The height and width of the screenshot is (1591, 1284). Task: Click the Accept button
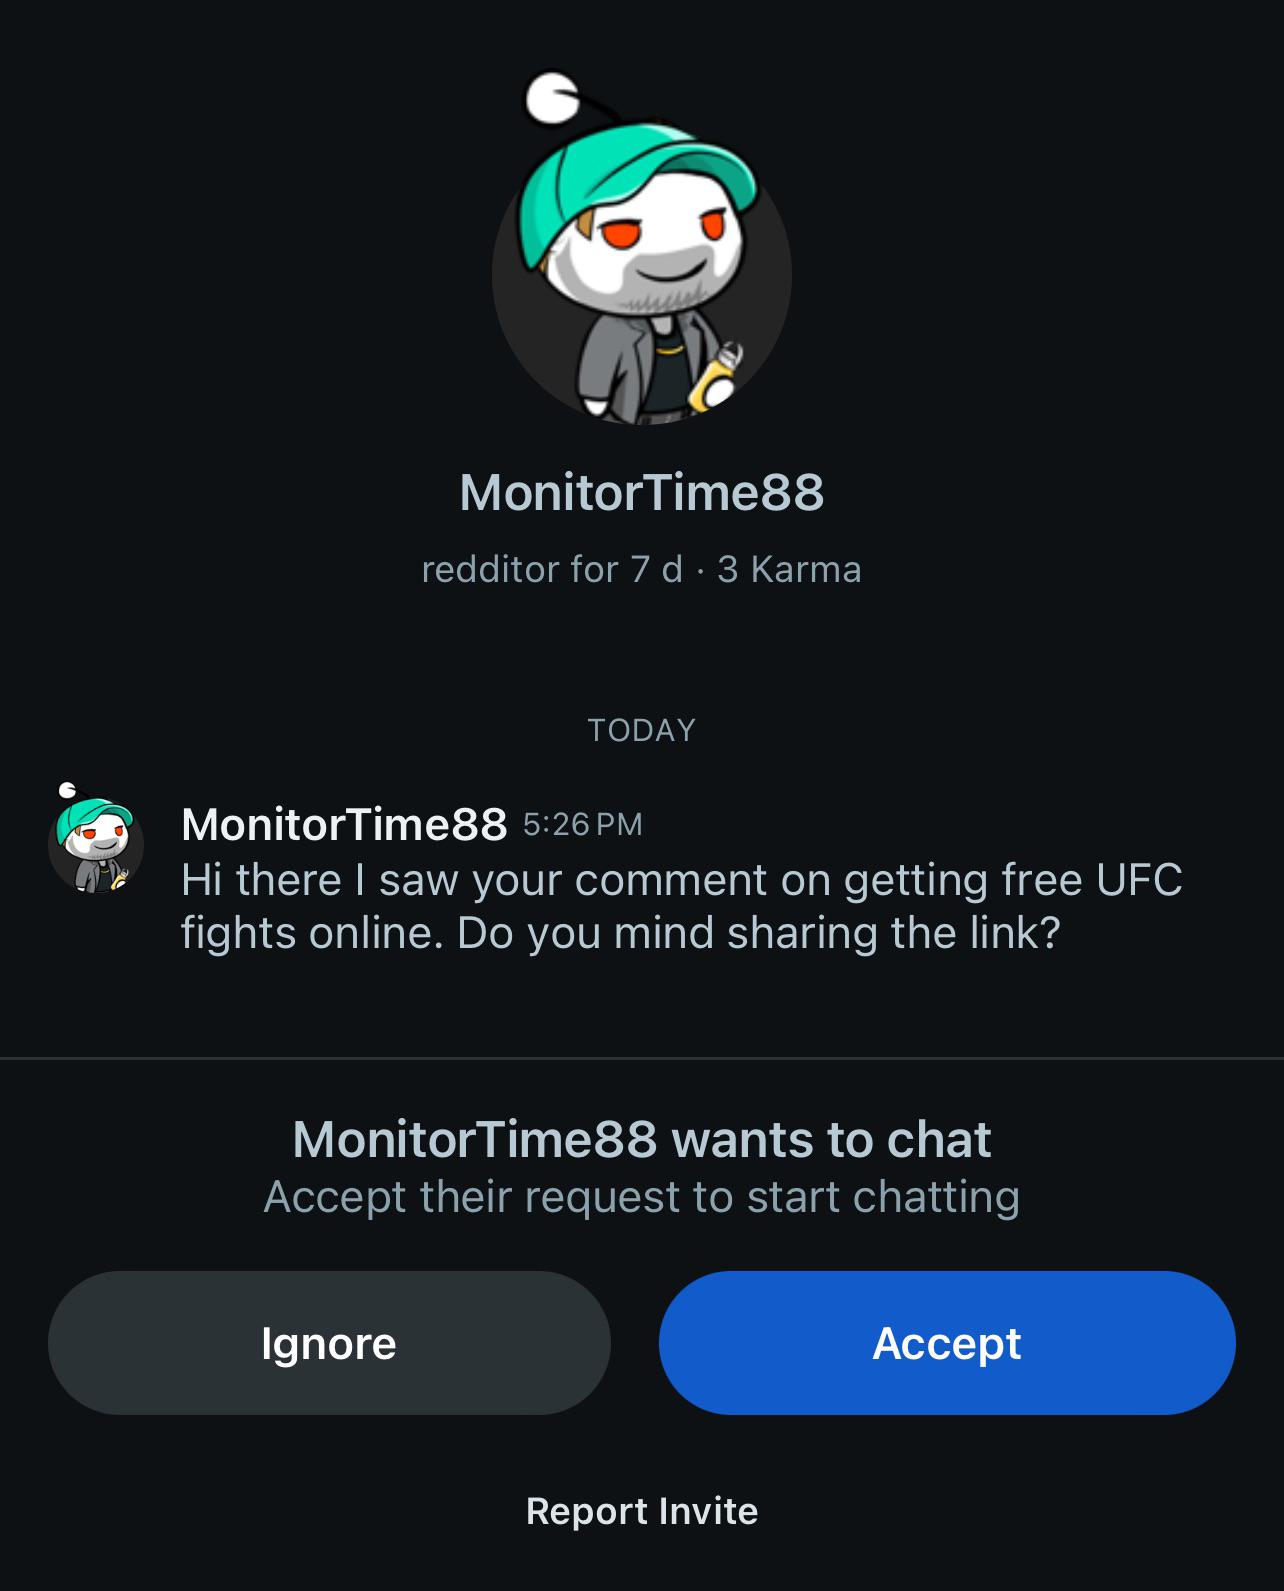[946, 1342]
